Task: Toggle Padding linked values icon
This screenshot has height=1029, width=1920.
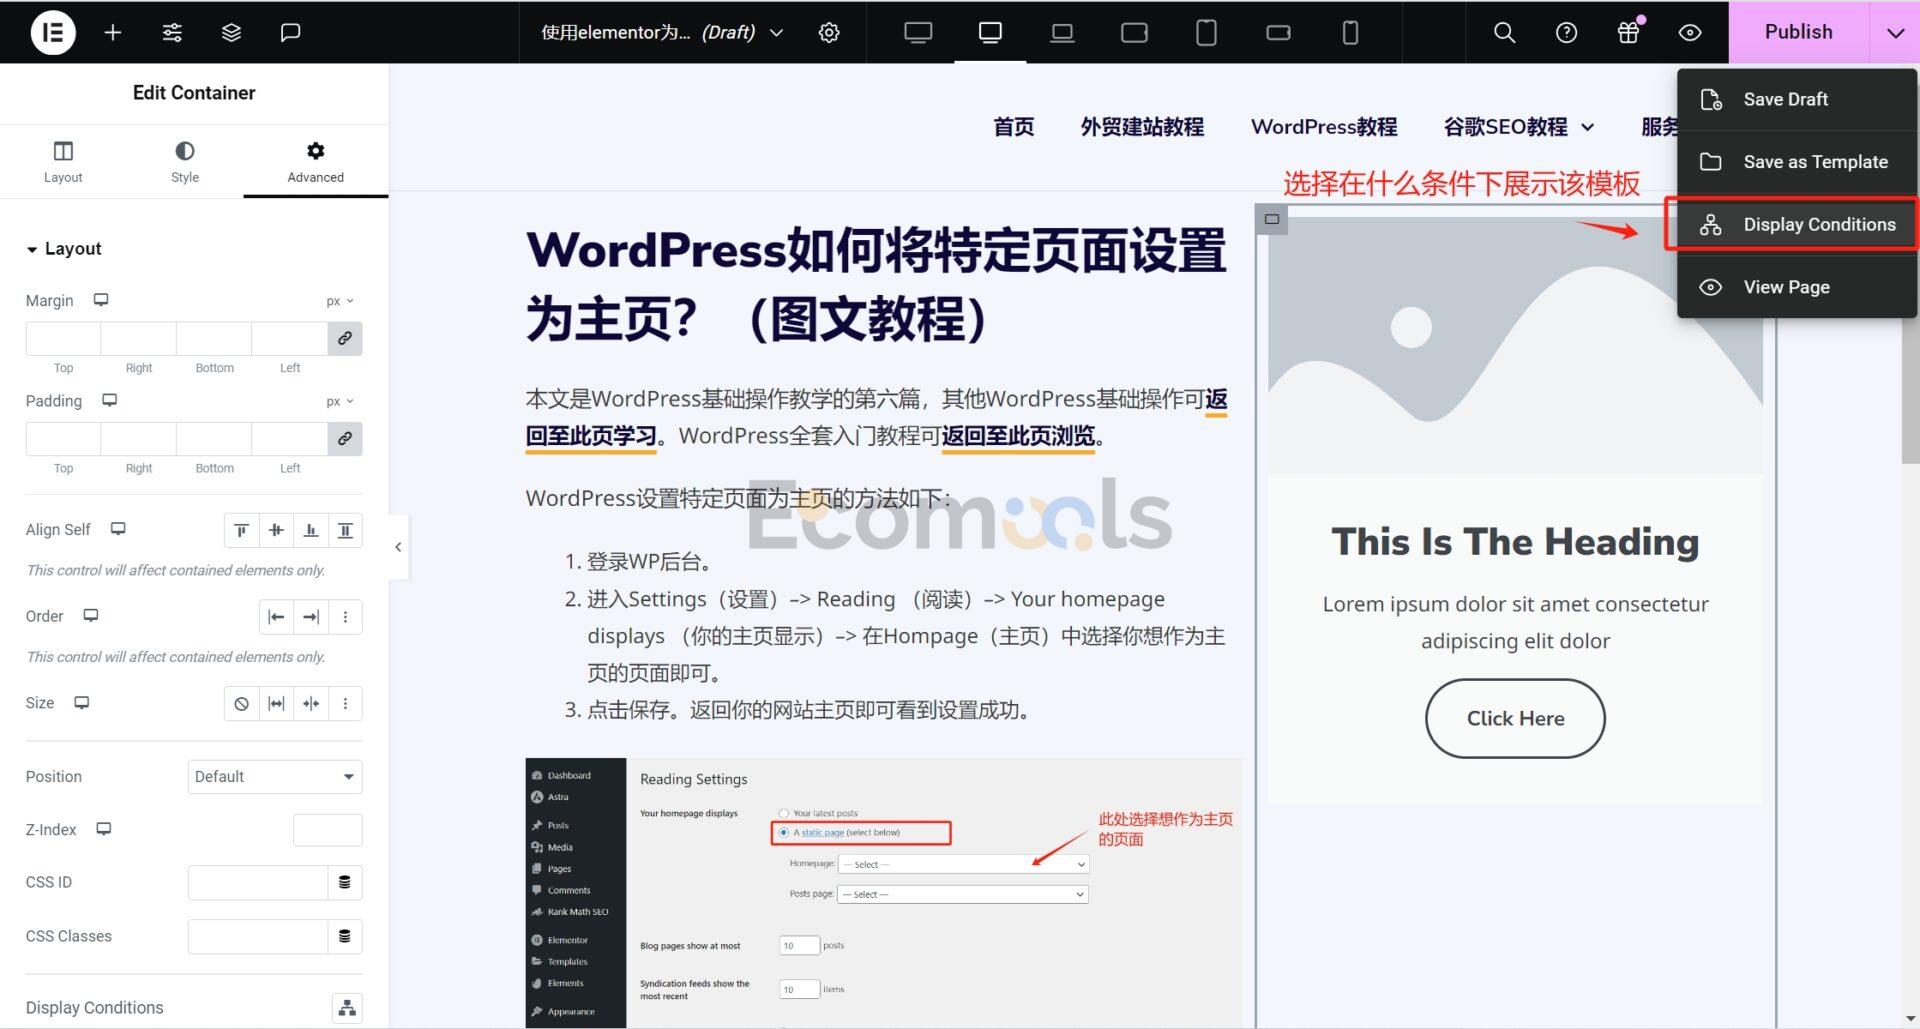Action: point(345,438)
